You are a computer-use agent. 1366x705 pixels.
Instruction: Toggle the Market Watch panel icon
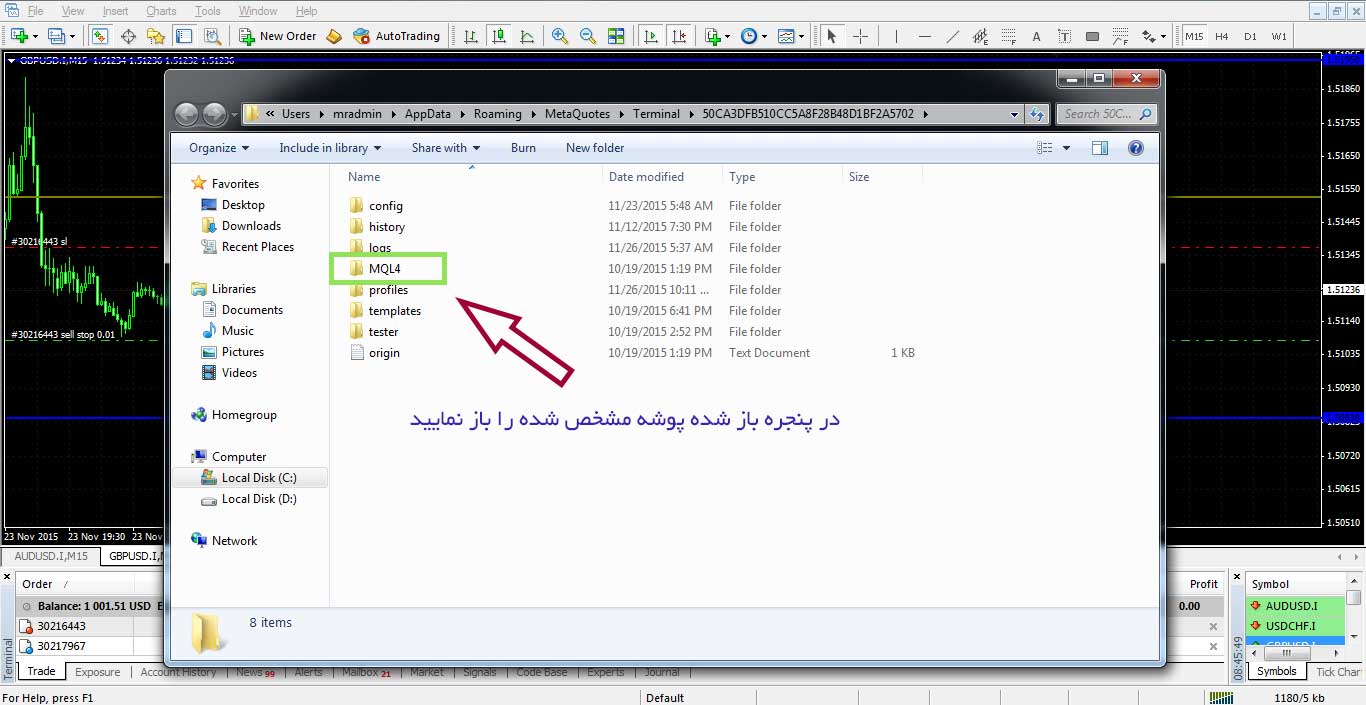(99, 36)
